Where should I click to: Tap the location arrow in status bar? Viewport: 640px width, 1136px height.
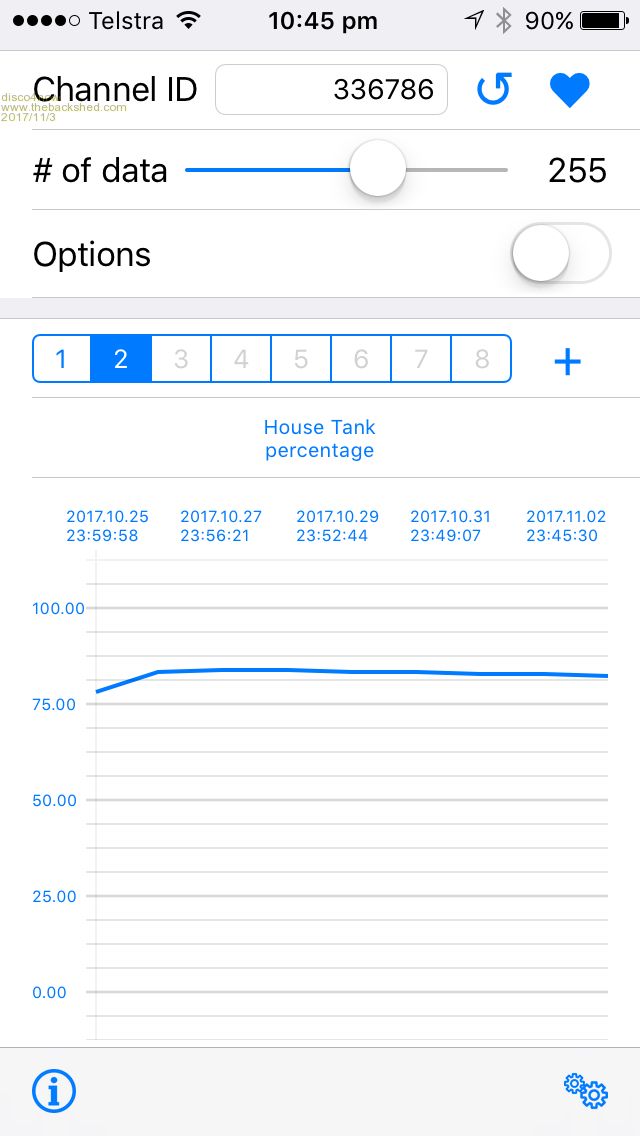click(475, 21)
